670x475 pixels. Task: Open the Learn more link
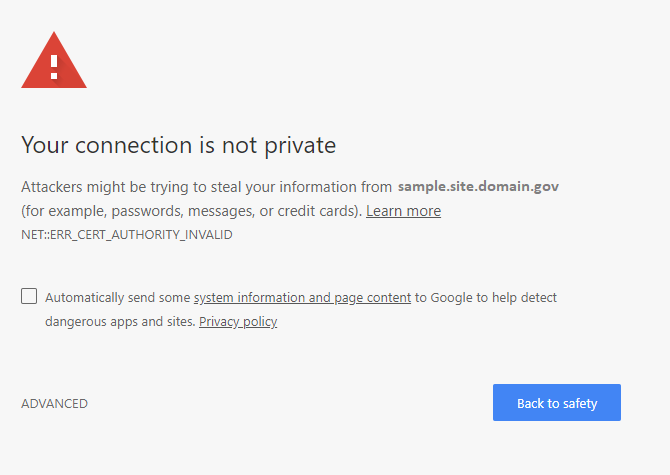403,211
